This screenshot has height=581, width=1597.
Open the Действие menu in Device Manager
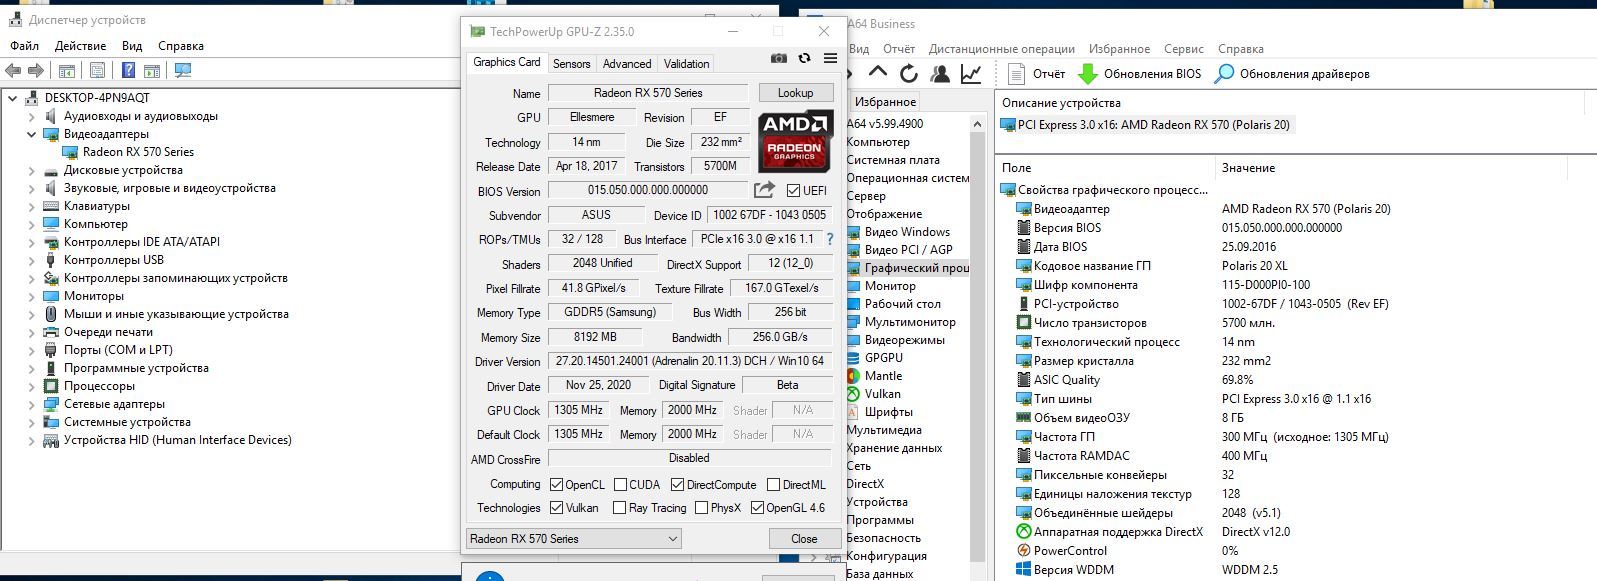pyautogui.click(x=80, y=46)
